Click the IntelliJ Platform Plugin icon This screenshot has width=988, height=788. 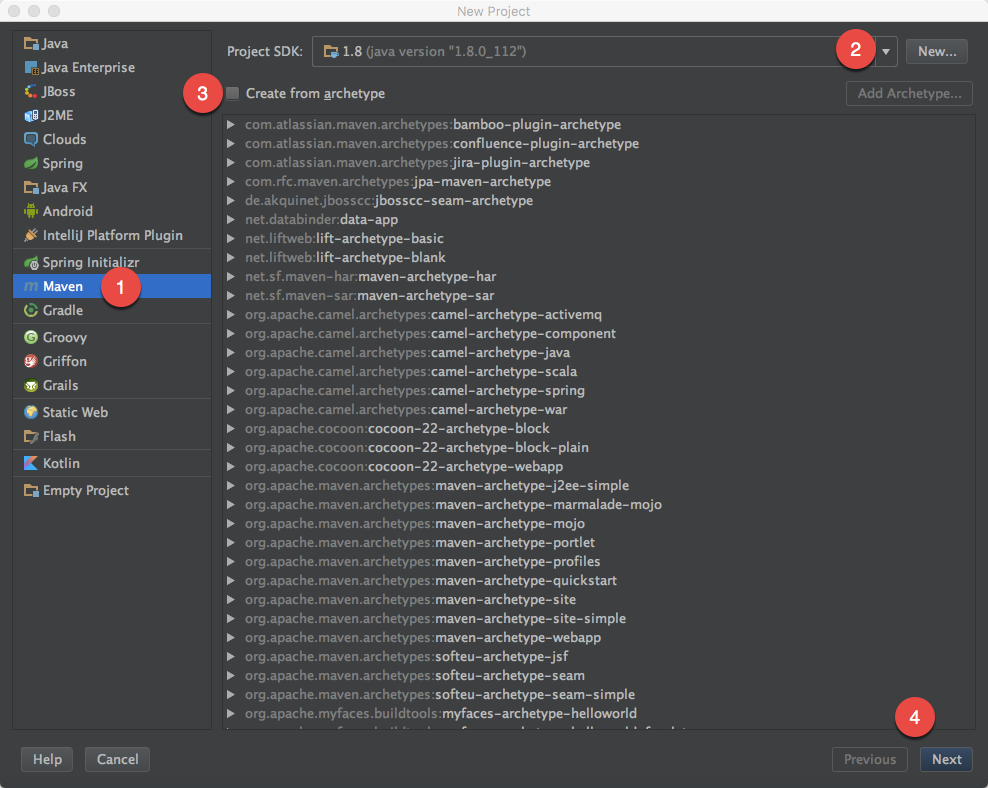pos(31,235)
